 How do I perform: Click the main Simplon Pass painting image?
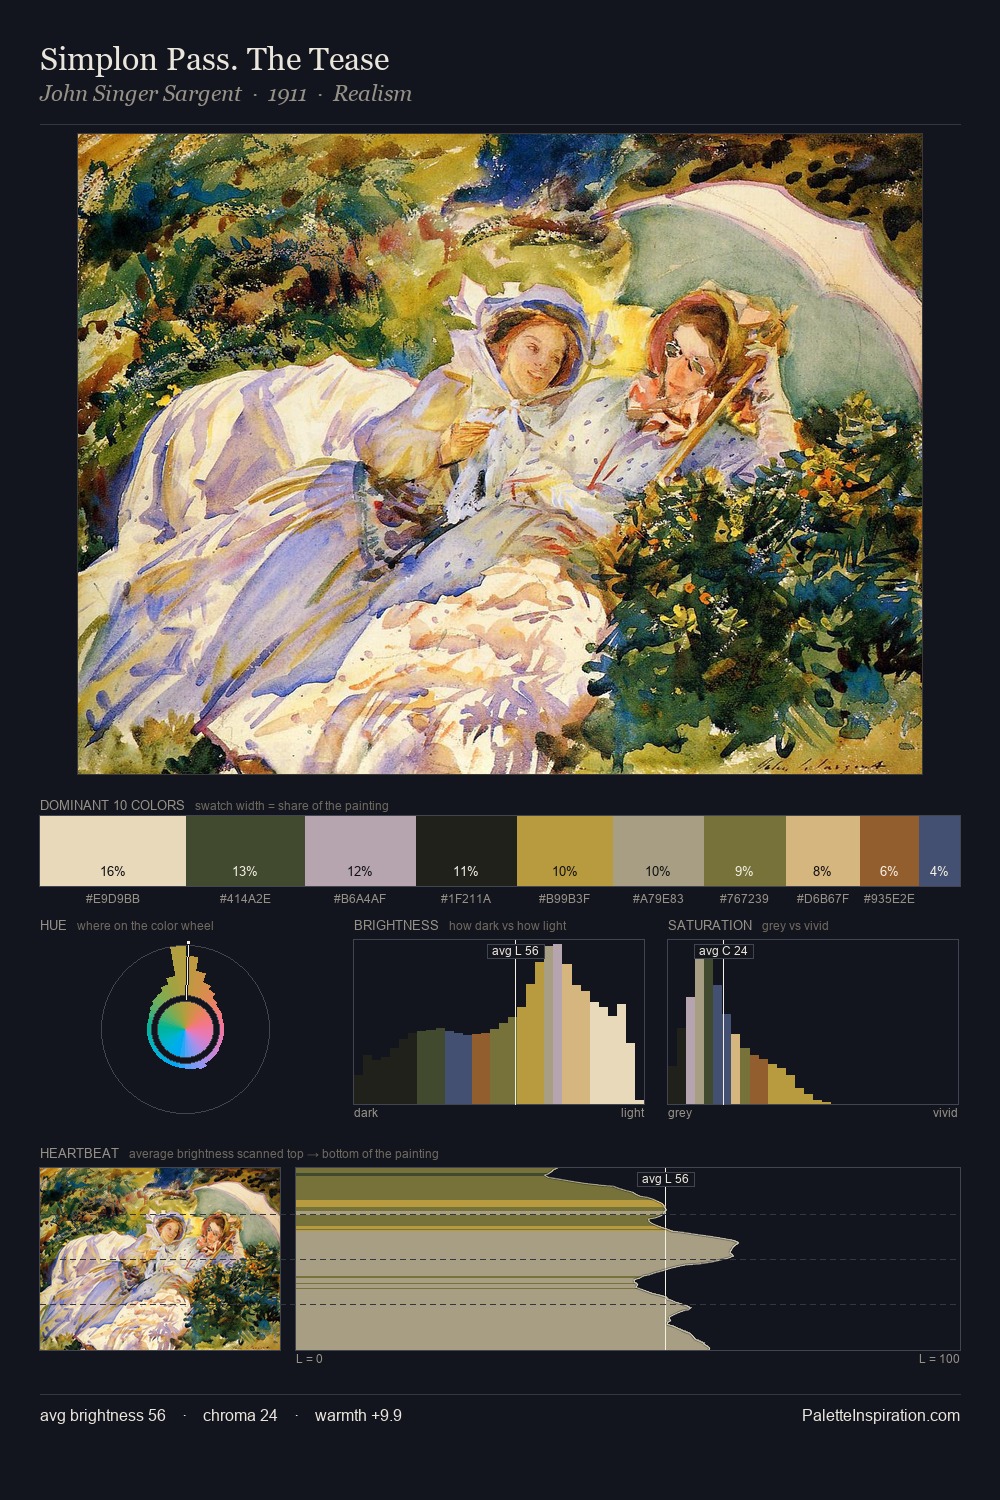pos(500,454)
